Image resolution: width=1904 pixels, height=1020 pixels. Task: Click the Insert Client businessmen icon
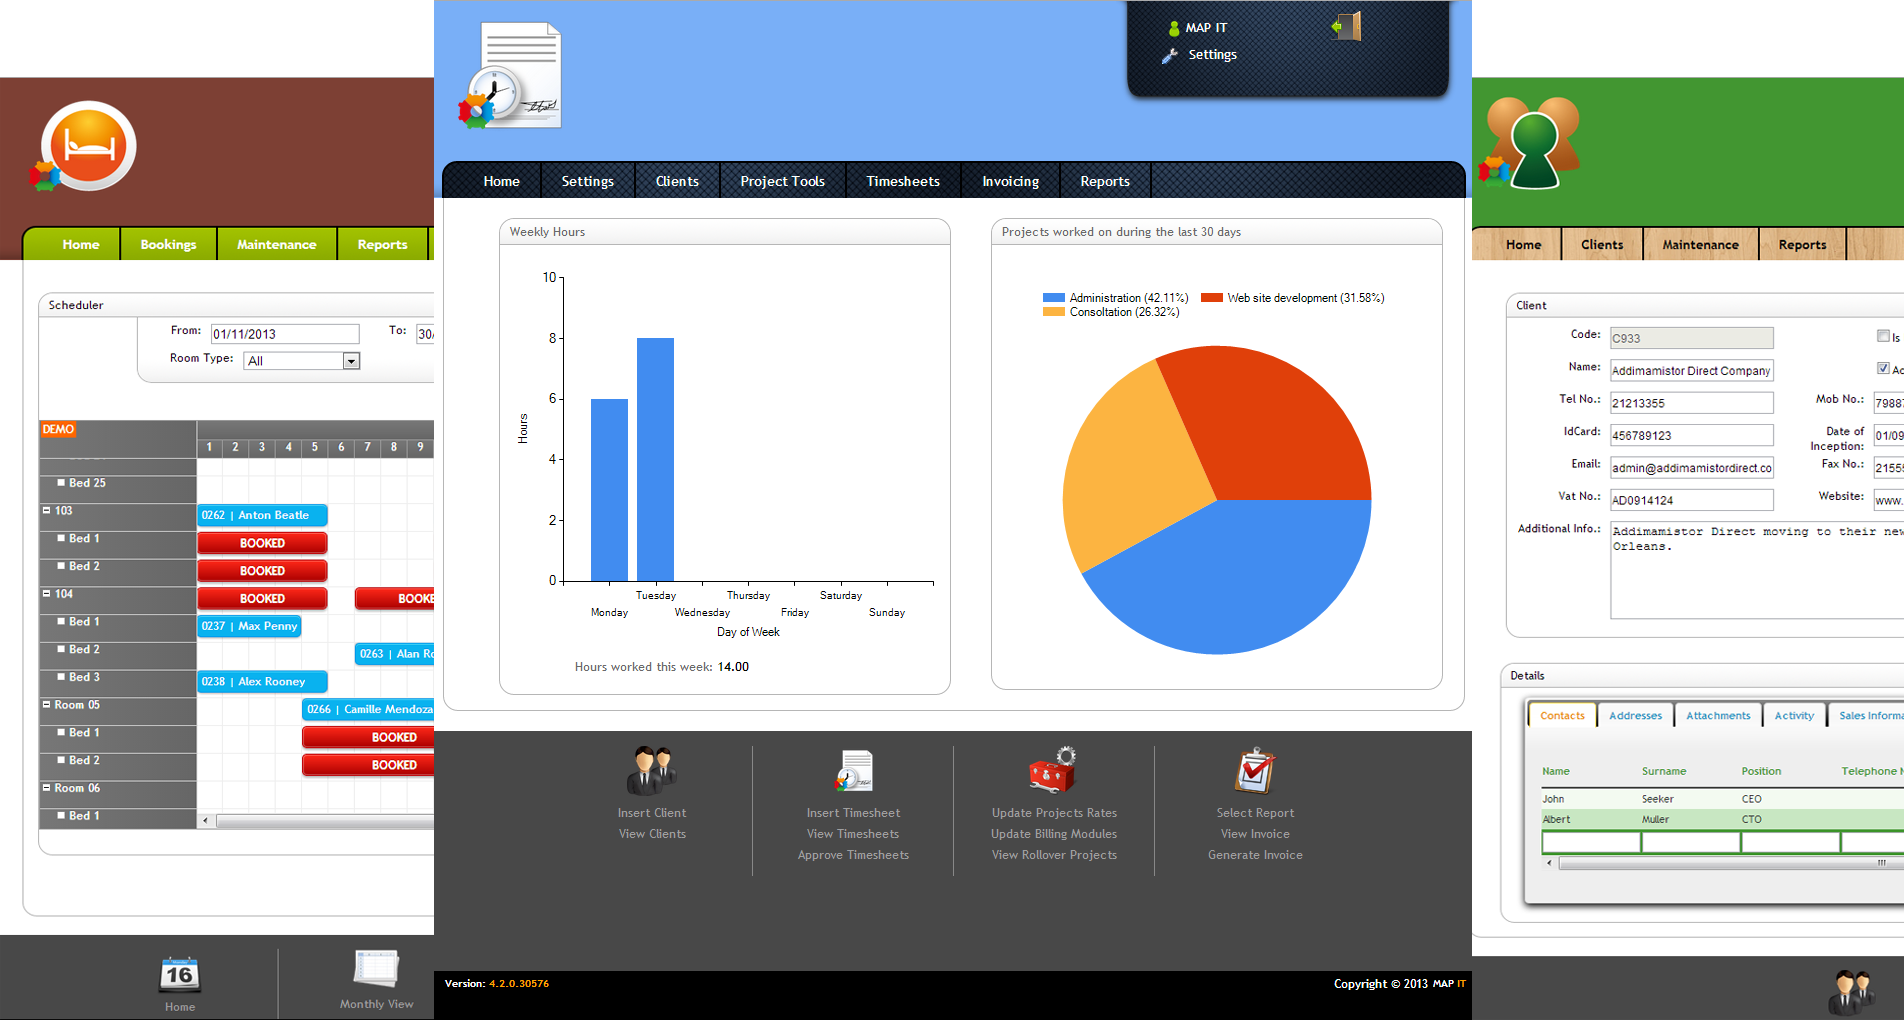coord(652,771)
